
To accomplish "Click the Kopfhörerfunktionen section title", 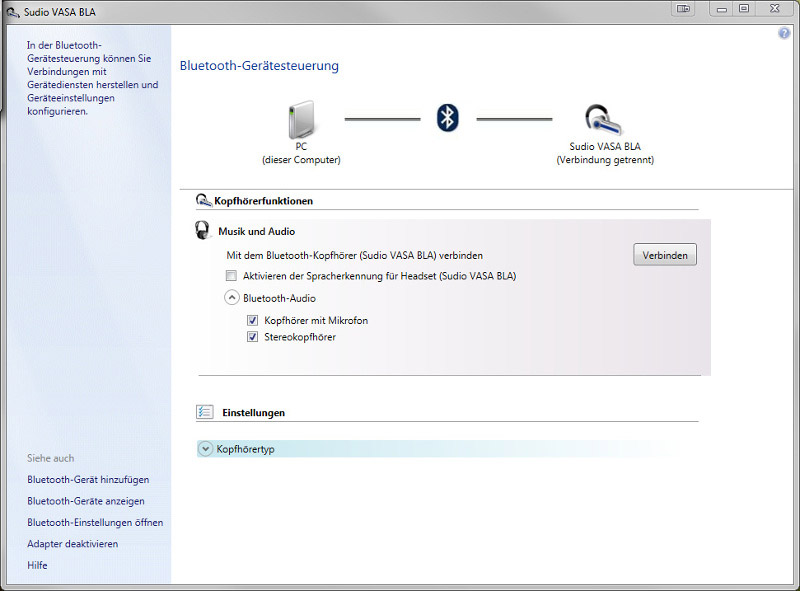I will pos(263,201).
